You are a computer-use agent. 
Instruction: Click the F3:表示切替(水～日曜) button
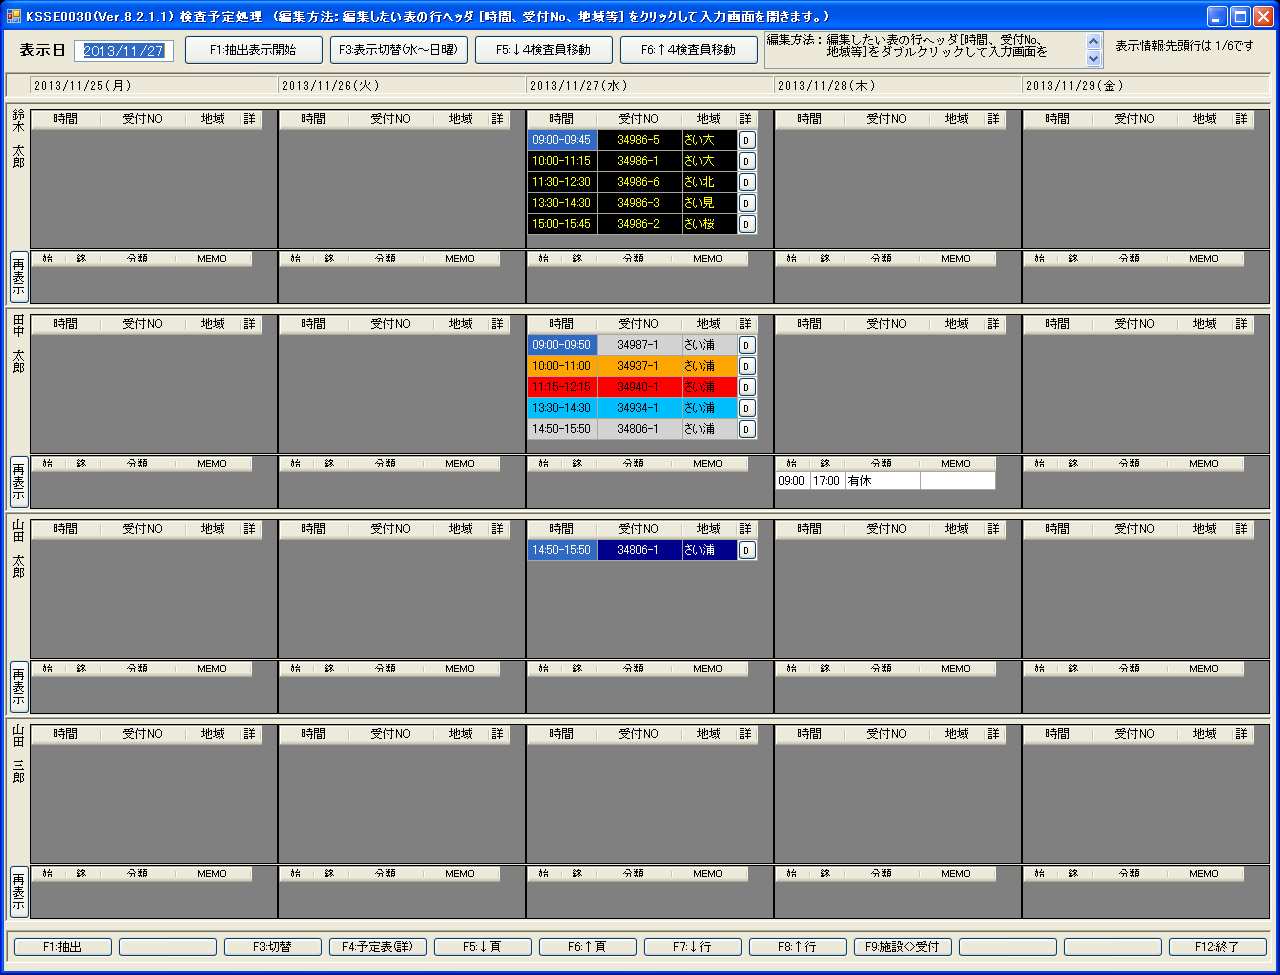click(x=399, y=50)
